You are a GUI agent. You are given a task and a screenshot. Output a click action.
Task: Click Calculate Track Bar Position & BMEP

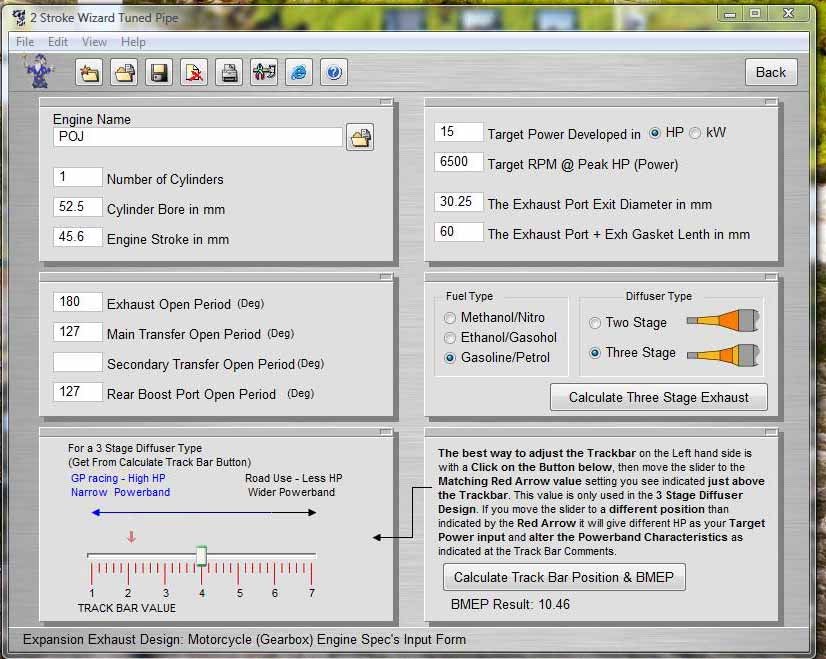[563, 577]
